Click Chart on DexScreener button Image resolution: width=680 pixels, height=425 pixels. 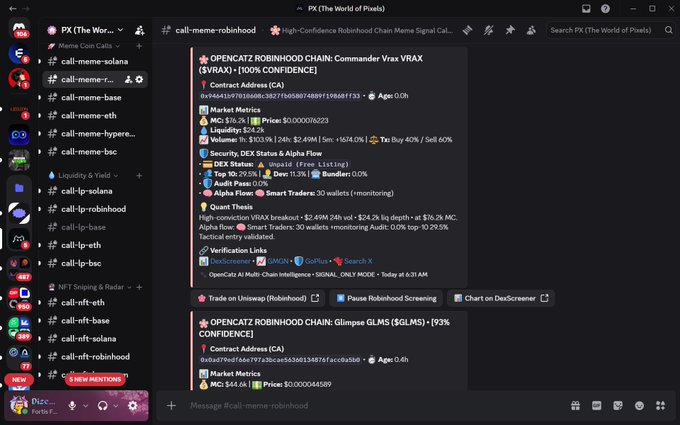point(500,298)
